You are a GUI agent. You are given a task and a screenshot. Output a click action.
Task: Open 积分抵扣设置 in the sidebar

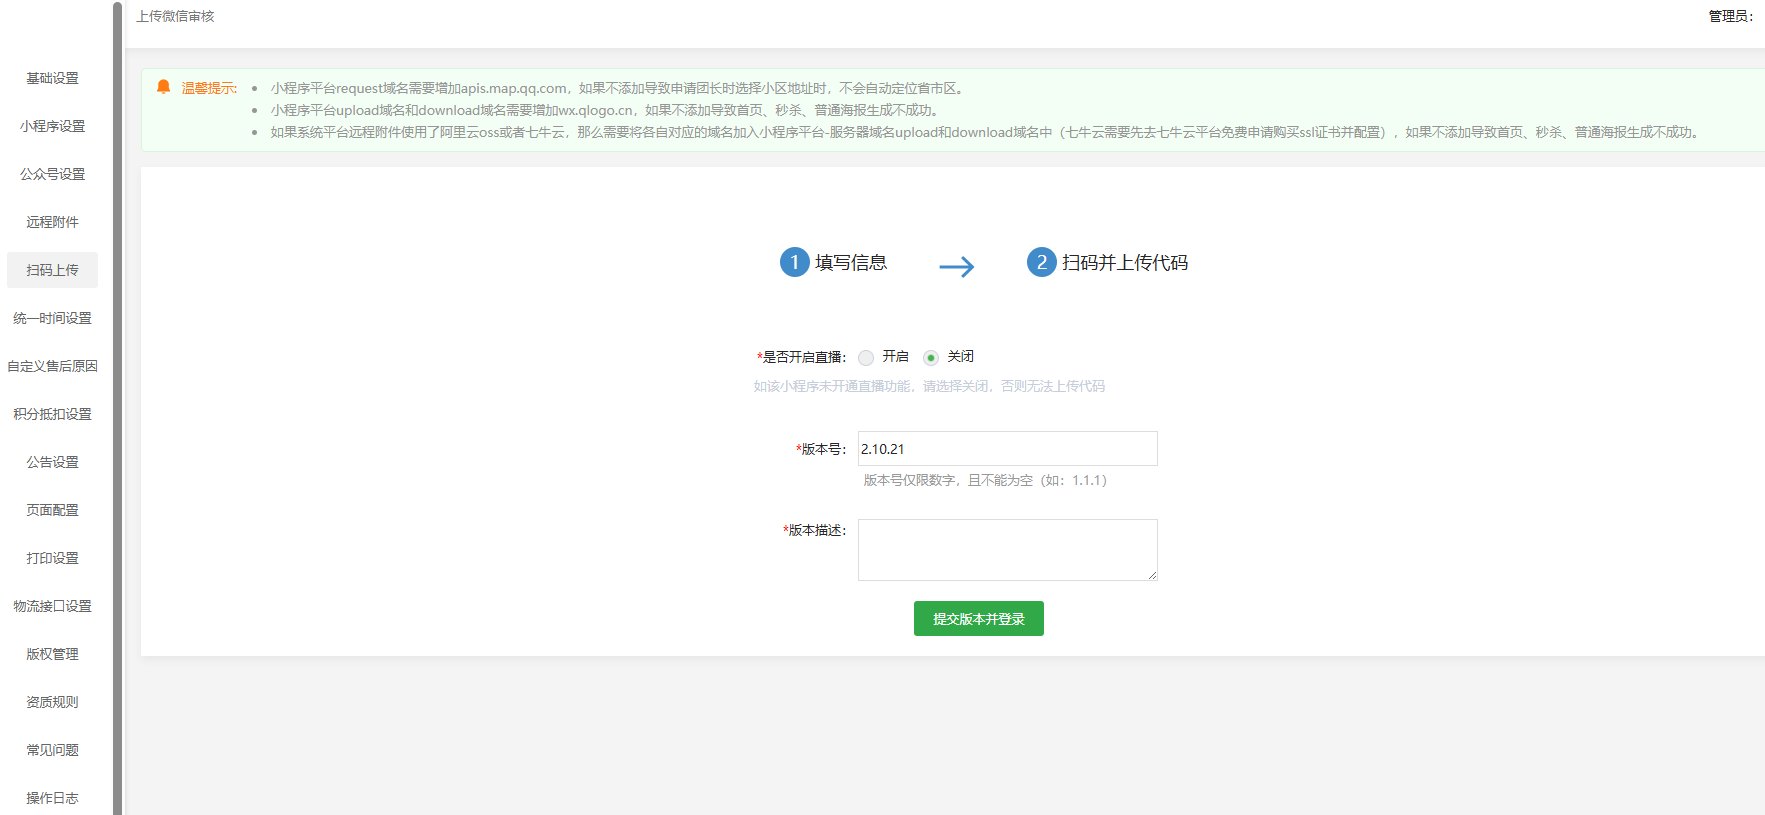pyautogui.click(x=52, y=414)
